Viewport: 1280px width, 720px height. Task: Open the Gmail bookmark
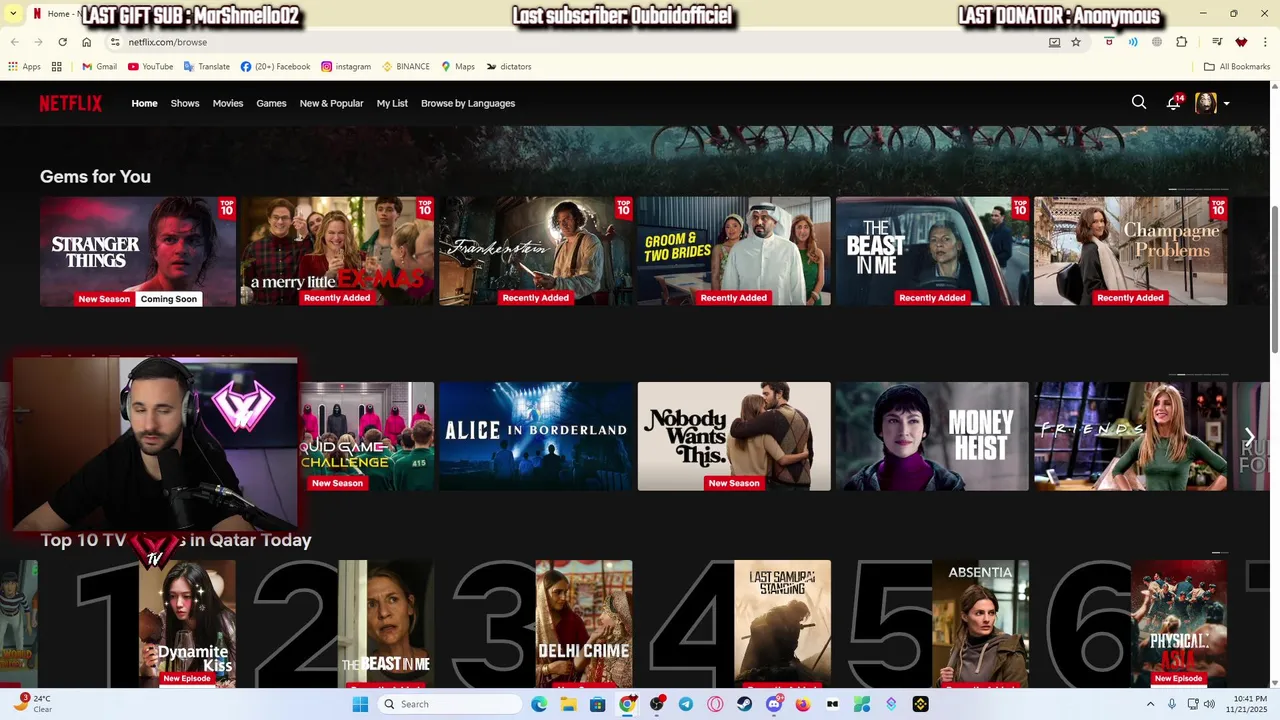click(x=99, y=66)
